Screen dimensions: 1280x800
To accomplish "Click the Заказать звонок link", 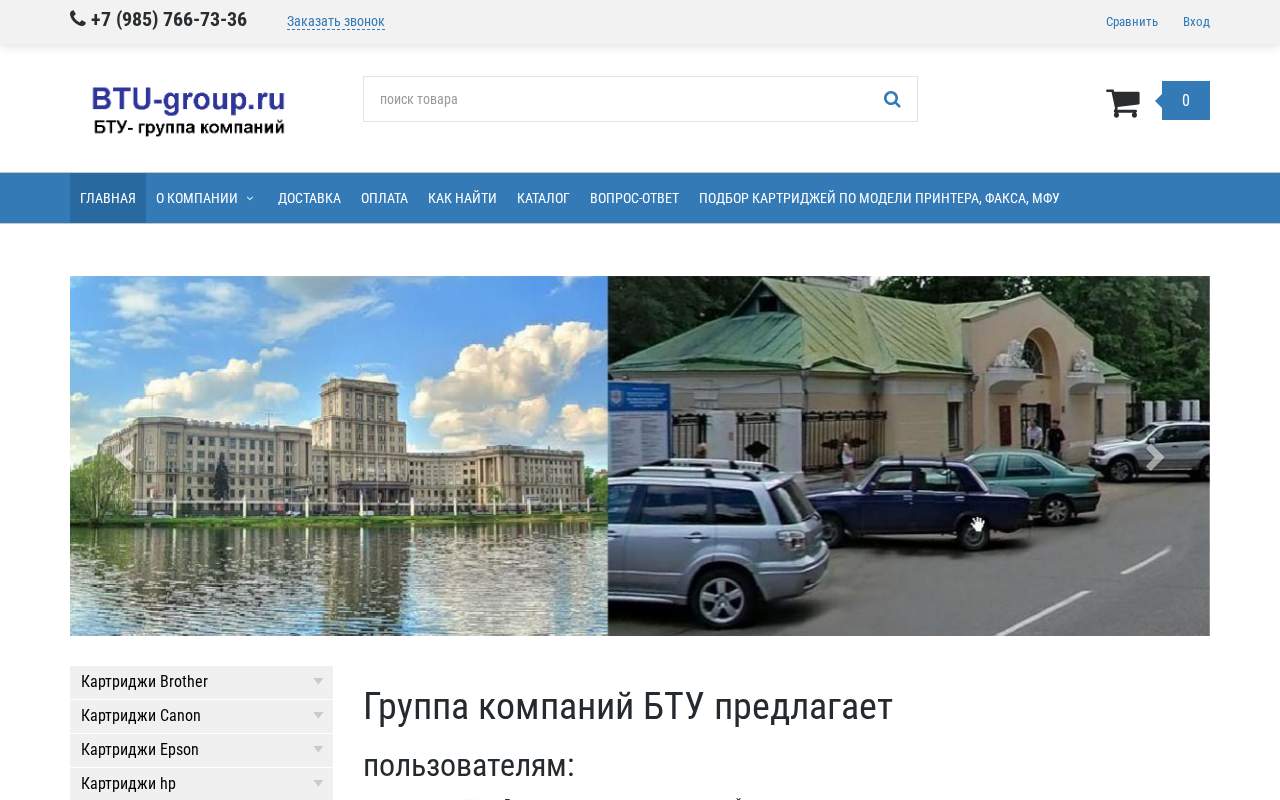I will tap(336, 22).
